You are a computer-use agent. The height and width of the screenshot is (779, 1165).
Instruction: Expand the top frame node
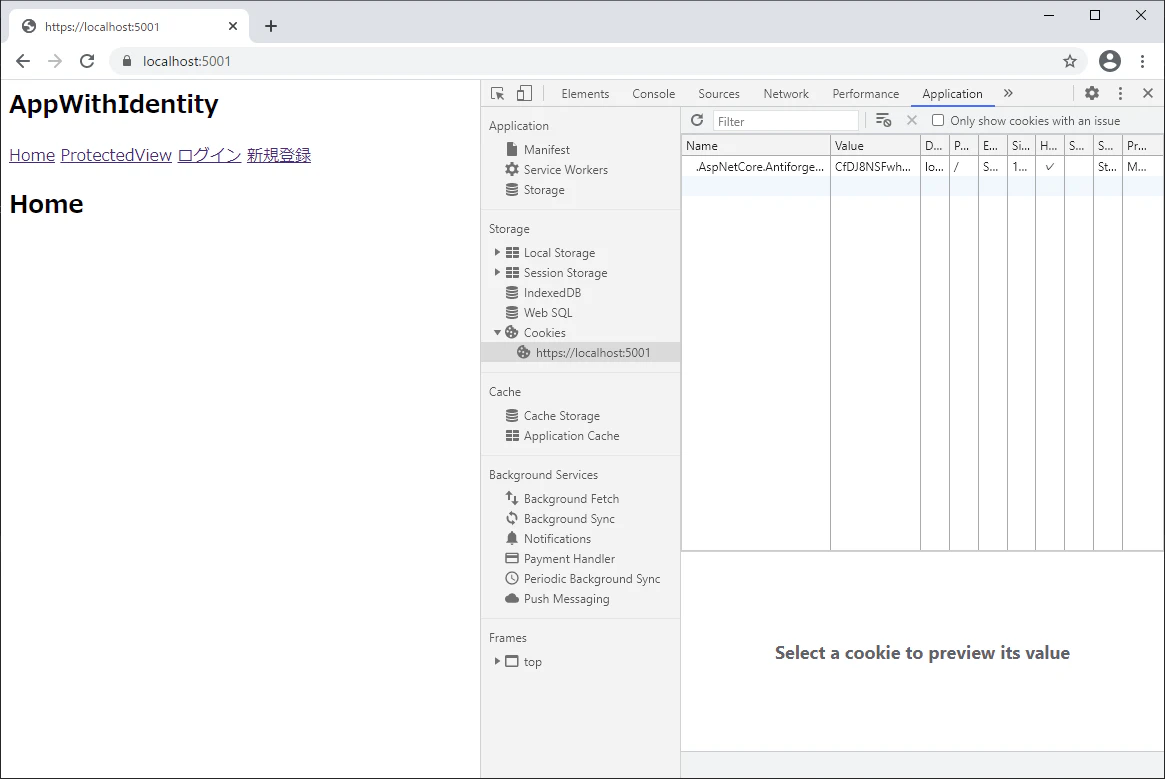tap(497, 661)
